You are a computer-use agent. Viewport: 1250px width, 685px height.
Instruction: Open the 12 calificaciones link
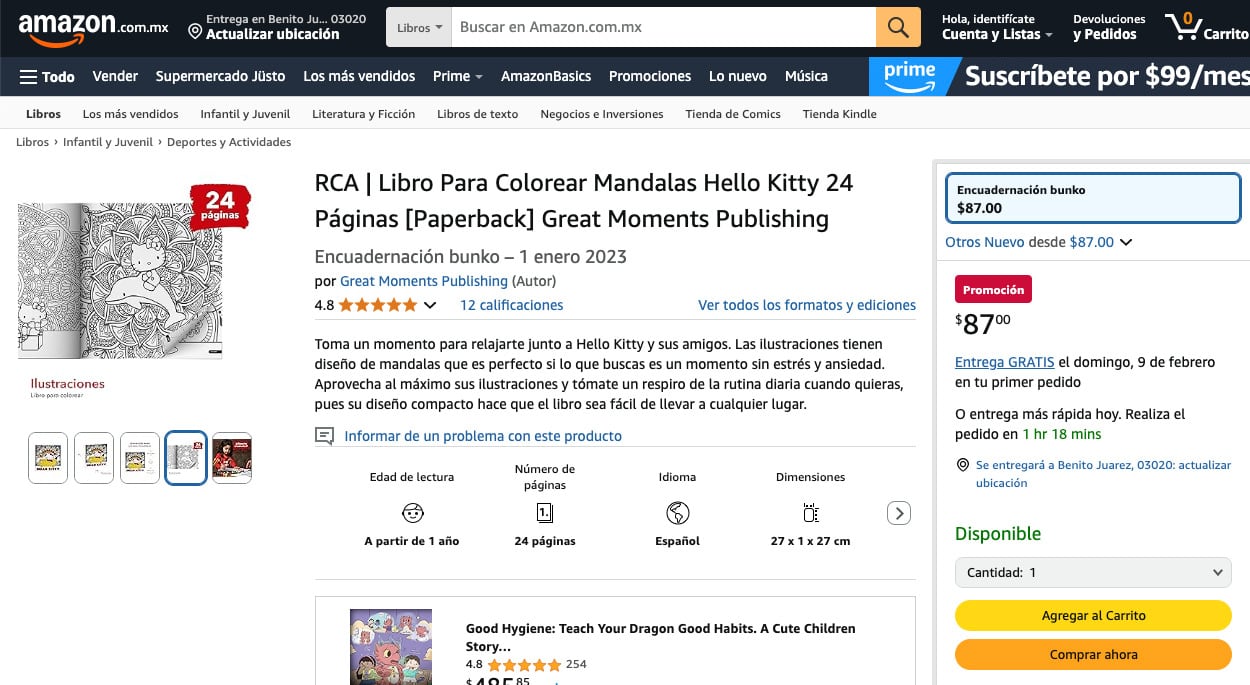[511, 305]
